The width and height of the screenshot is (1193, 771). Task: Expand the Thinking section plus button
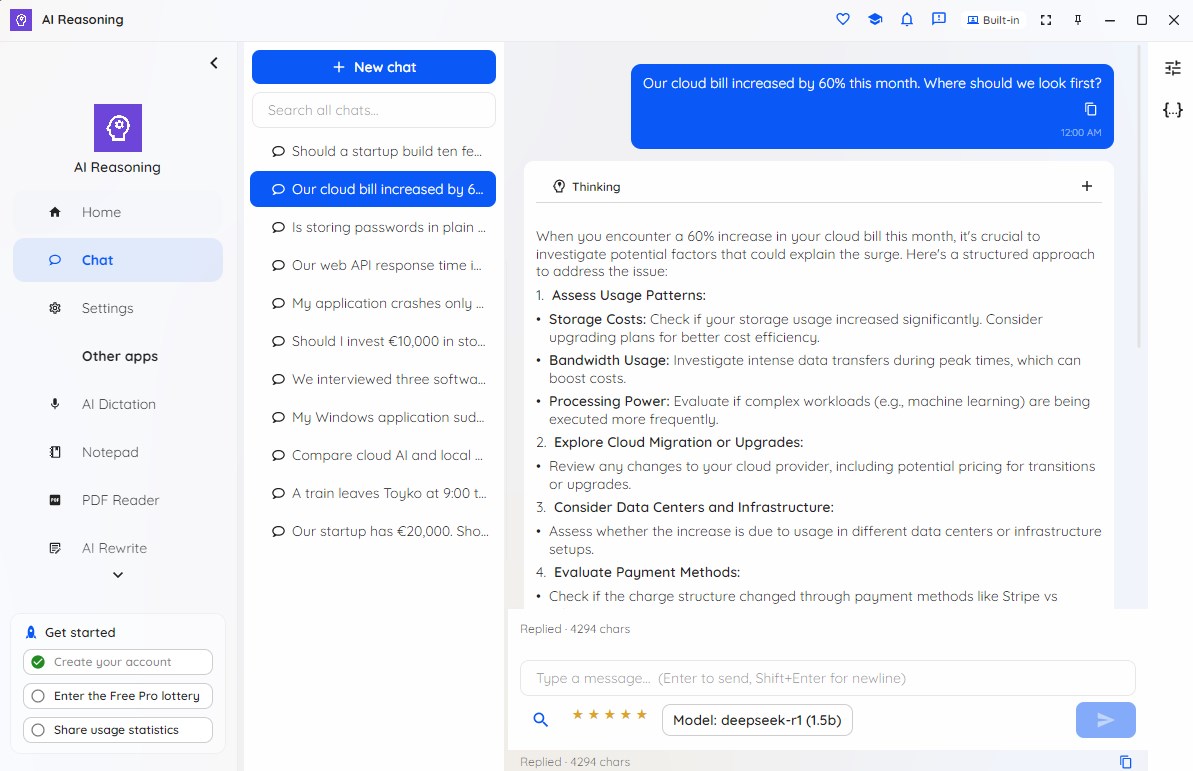[1086, 186]
